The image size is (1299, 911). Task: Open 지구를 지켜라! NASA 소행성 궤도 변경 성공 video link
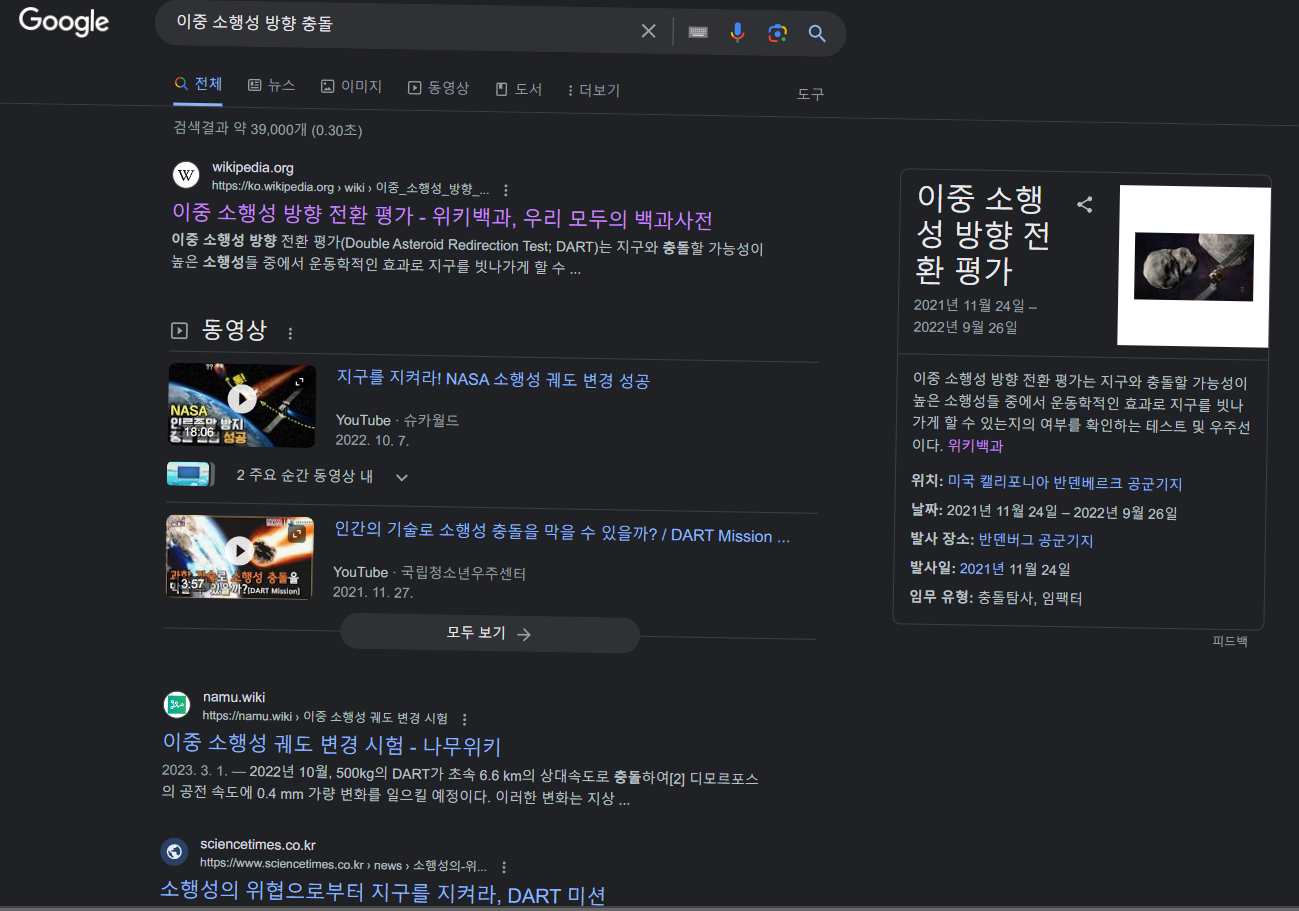[x=493, y=380]
